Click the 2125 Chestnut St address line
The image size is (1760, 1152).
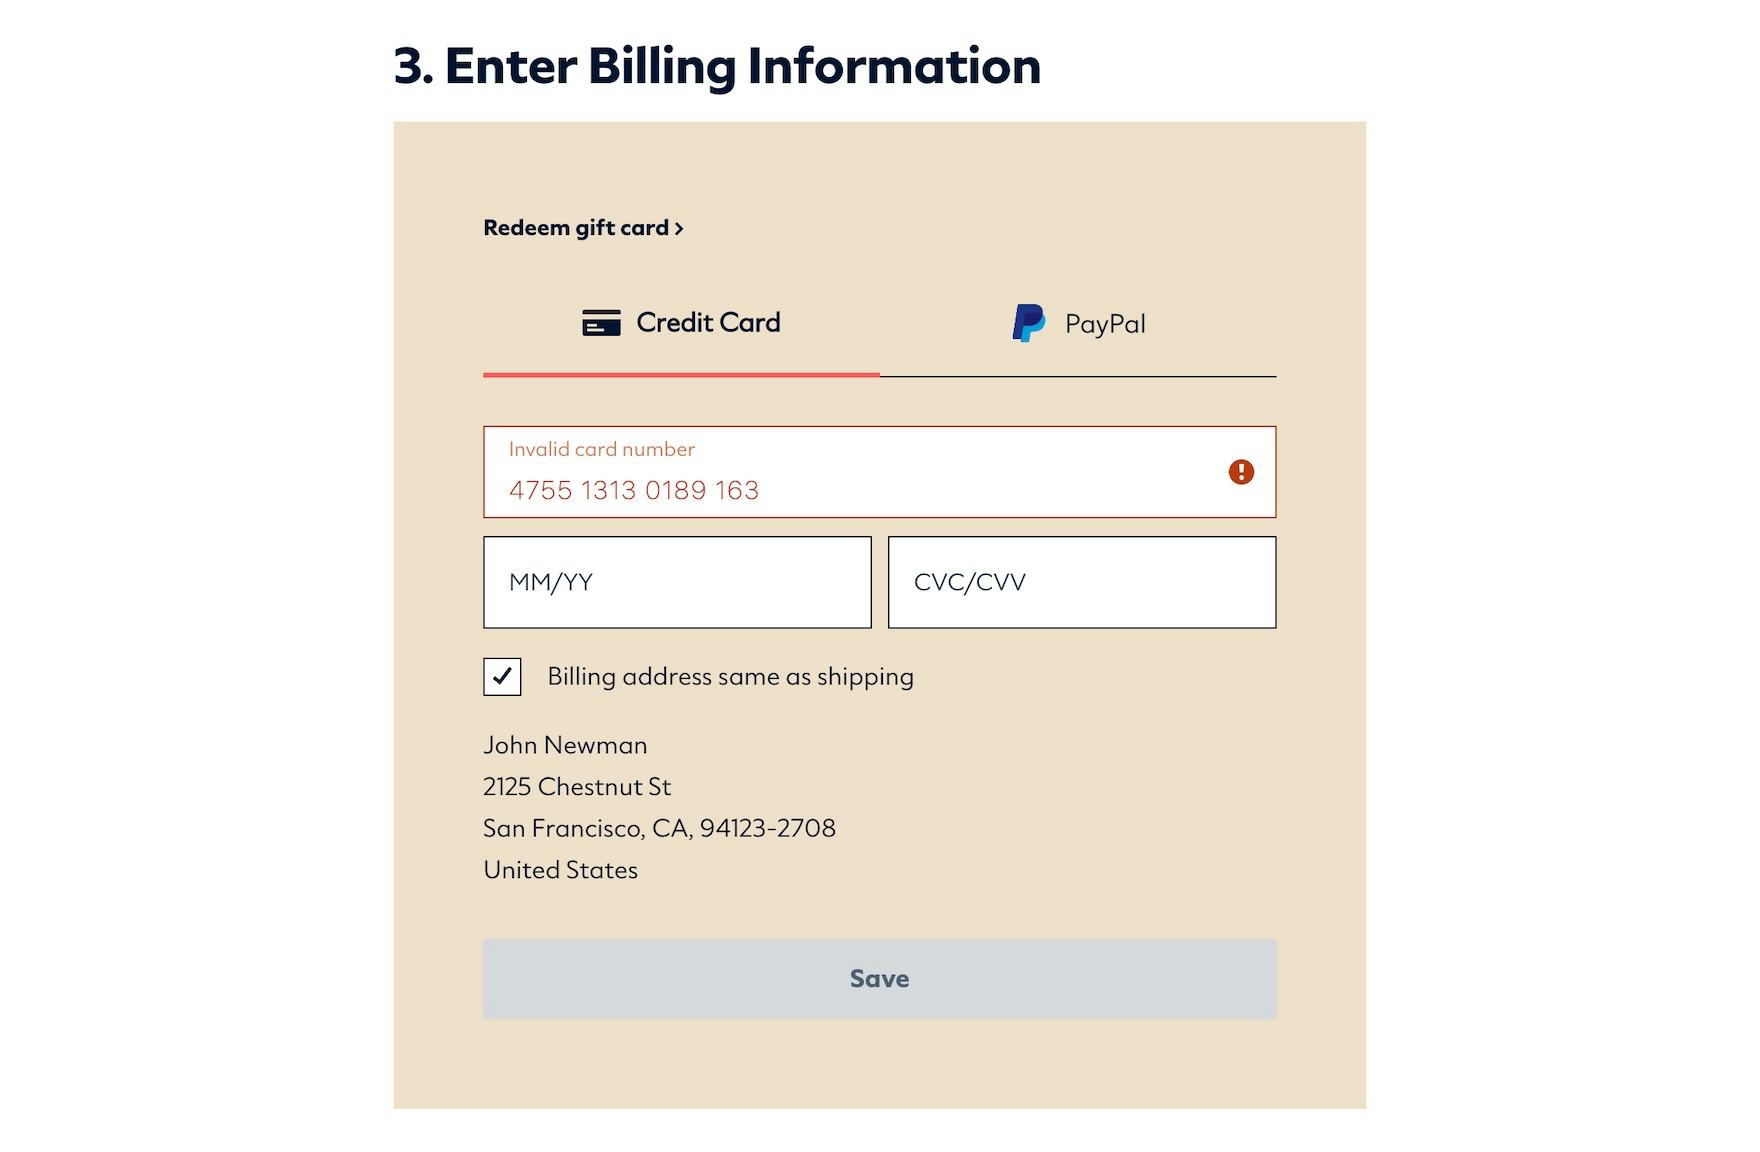coord(577,787)
